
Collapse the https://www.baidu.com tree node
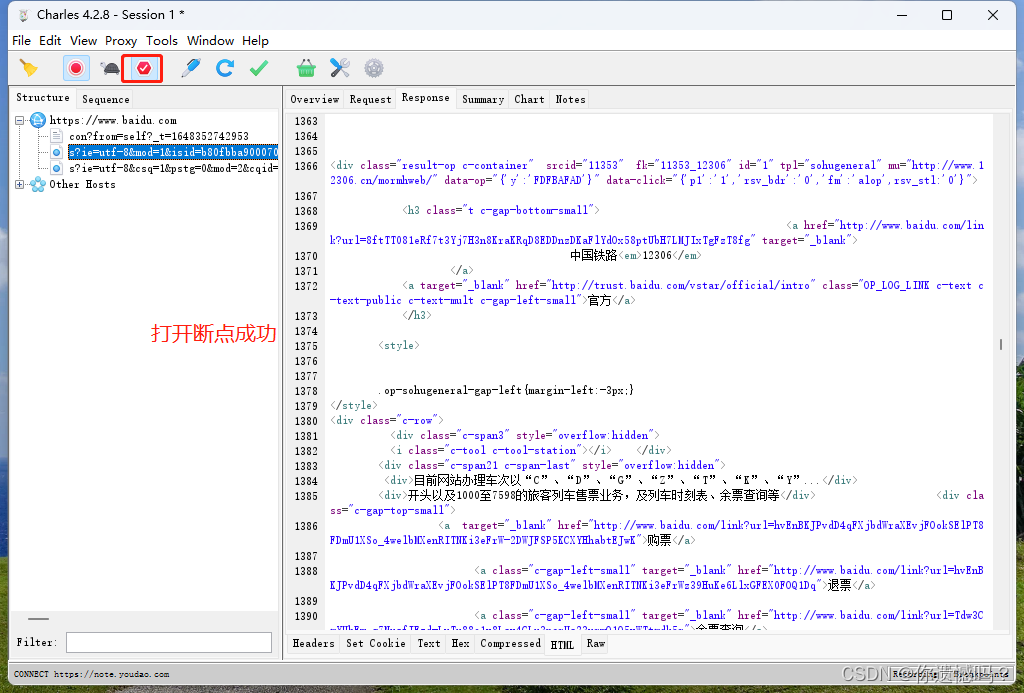click(x=20, y=120)
